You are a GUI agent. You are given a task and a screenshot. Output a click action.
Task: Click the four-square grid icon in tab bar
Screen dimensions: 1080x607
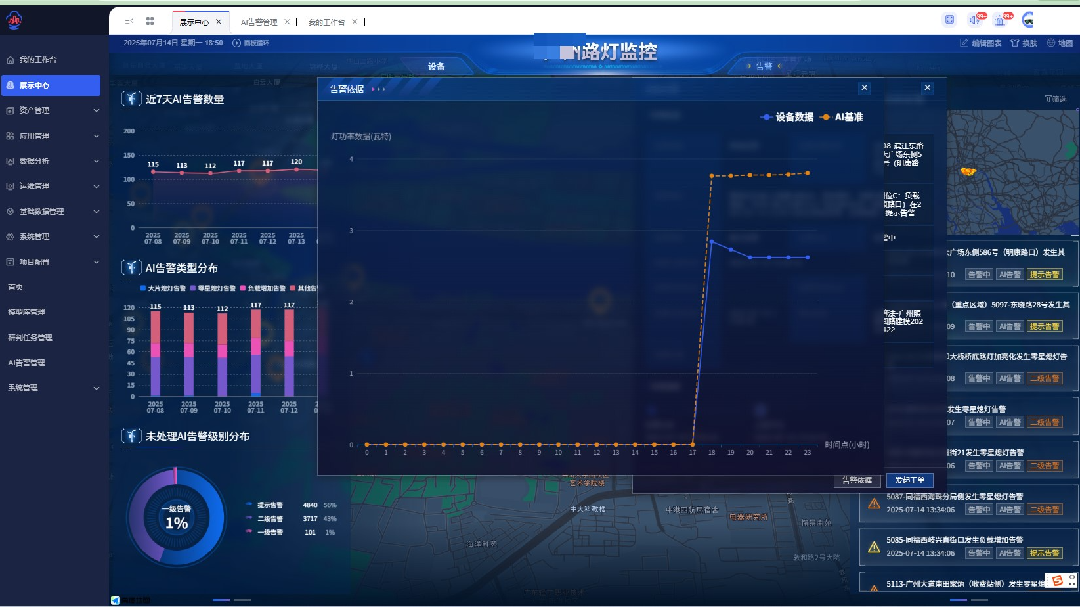[149, 20]
